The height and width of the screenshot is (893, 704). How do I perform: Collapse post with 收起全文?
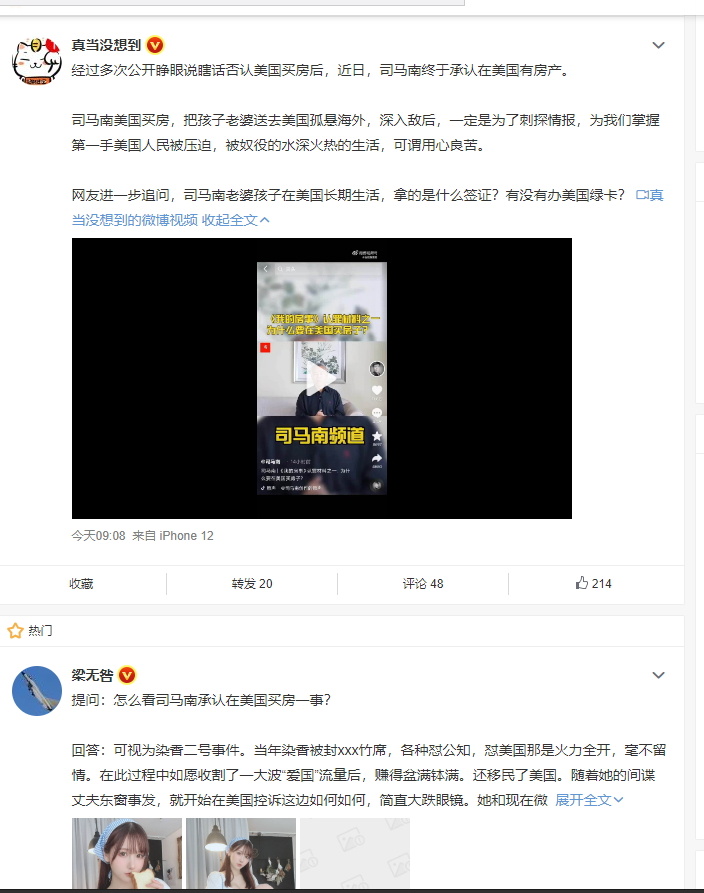235,220
